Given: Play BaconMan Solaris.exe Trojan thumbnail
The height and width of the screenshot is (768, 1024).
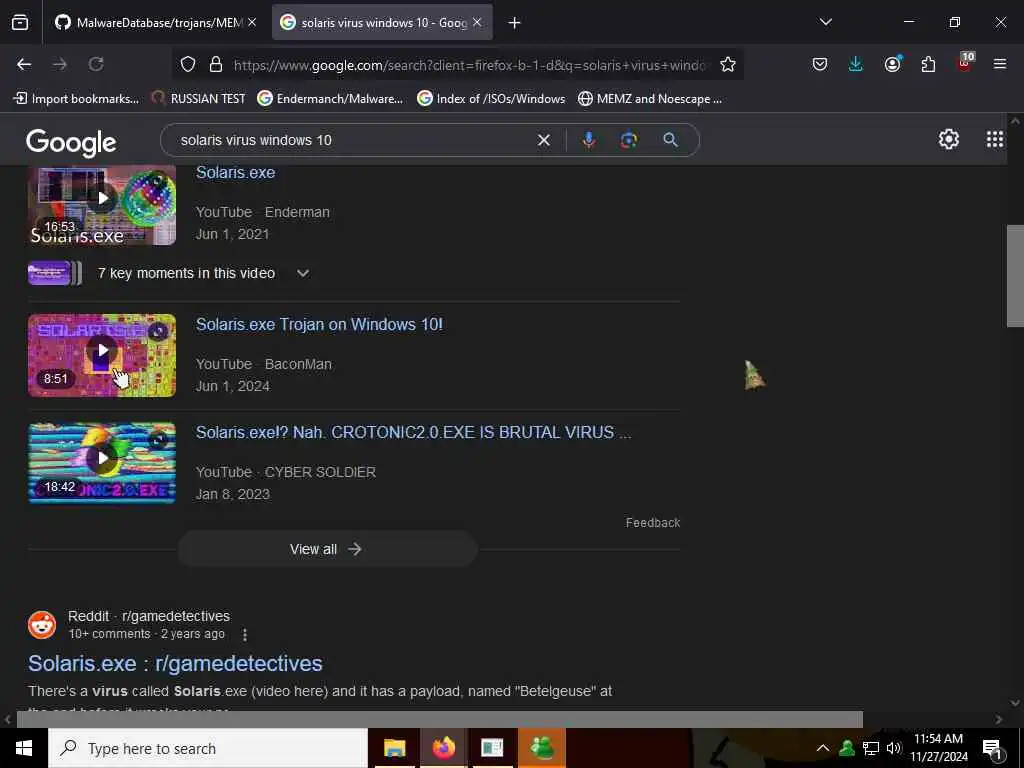Looking at the screenshot, I should point(102,355).
